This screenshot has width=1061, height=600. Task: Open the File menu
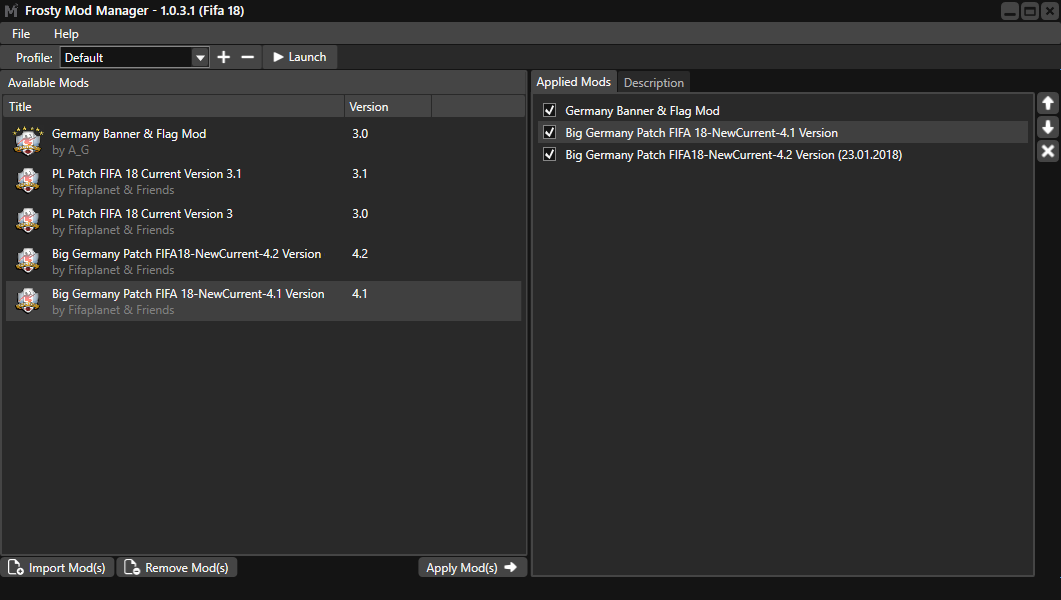21,34
